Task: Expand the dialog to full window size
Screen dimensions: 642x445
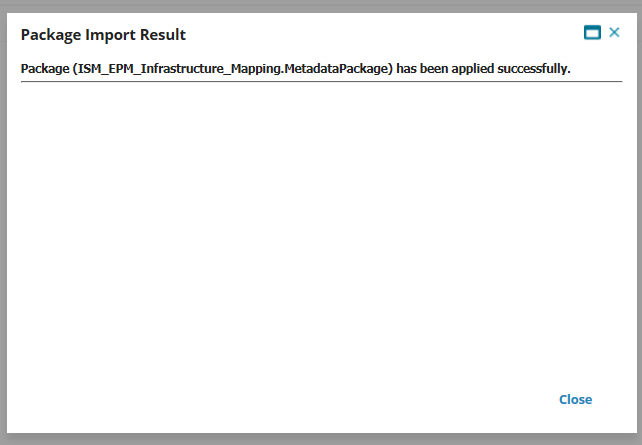Action: (x=592, y=32)
